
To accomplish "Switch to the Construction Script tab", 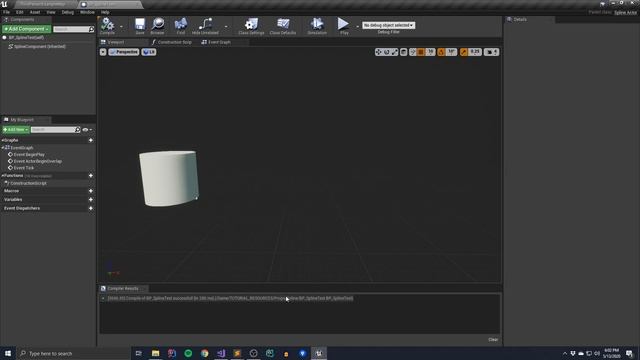I will pyautogui.click(x=171, y=42).
